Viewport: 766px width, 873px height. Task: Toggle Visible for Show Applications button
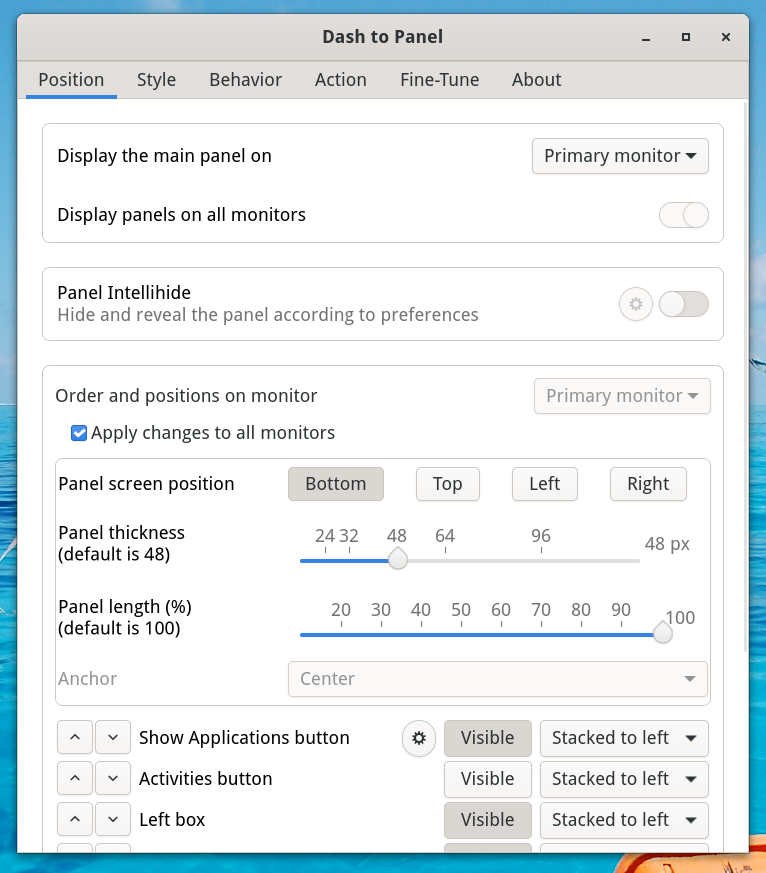pos(488,738)
